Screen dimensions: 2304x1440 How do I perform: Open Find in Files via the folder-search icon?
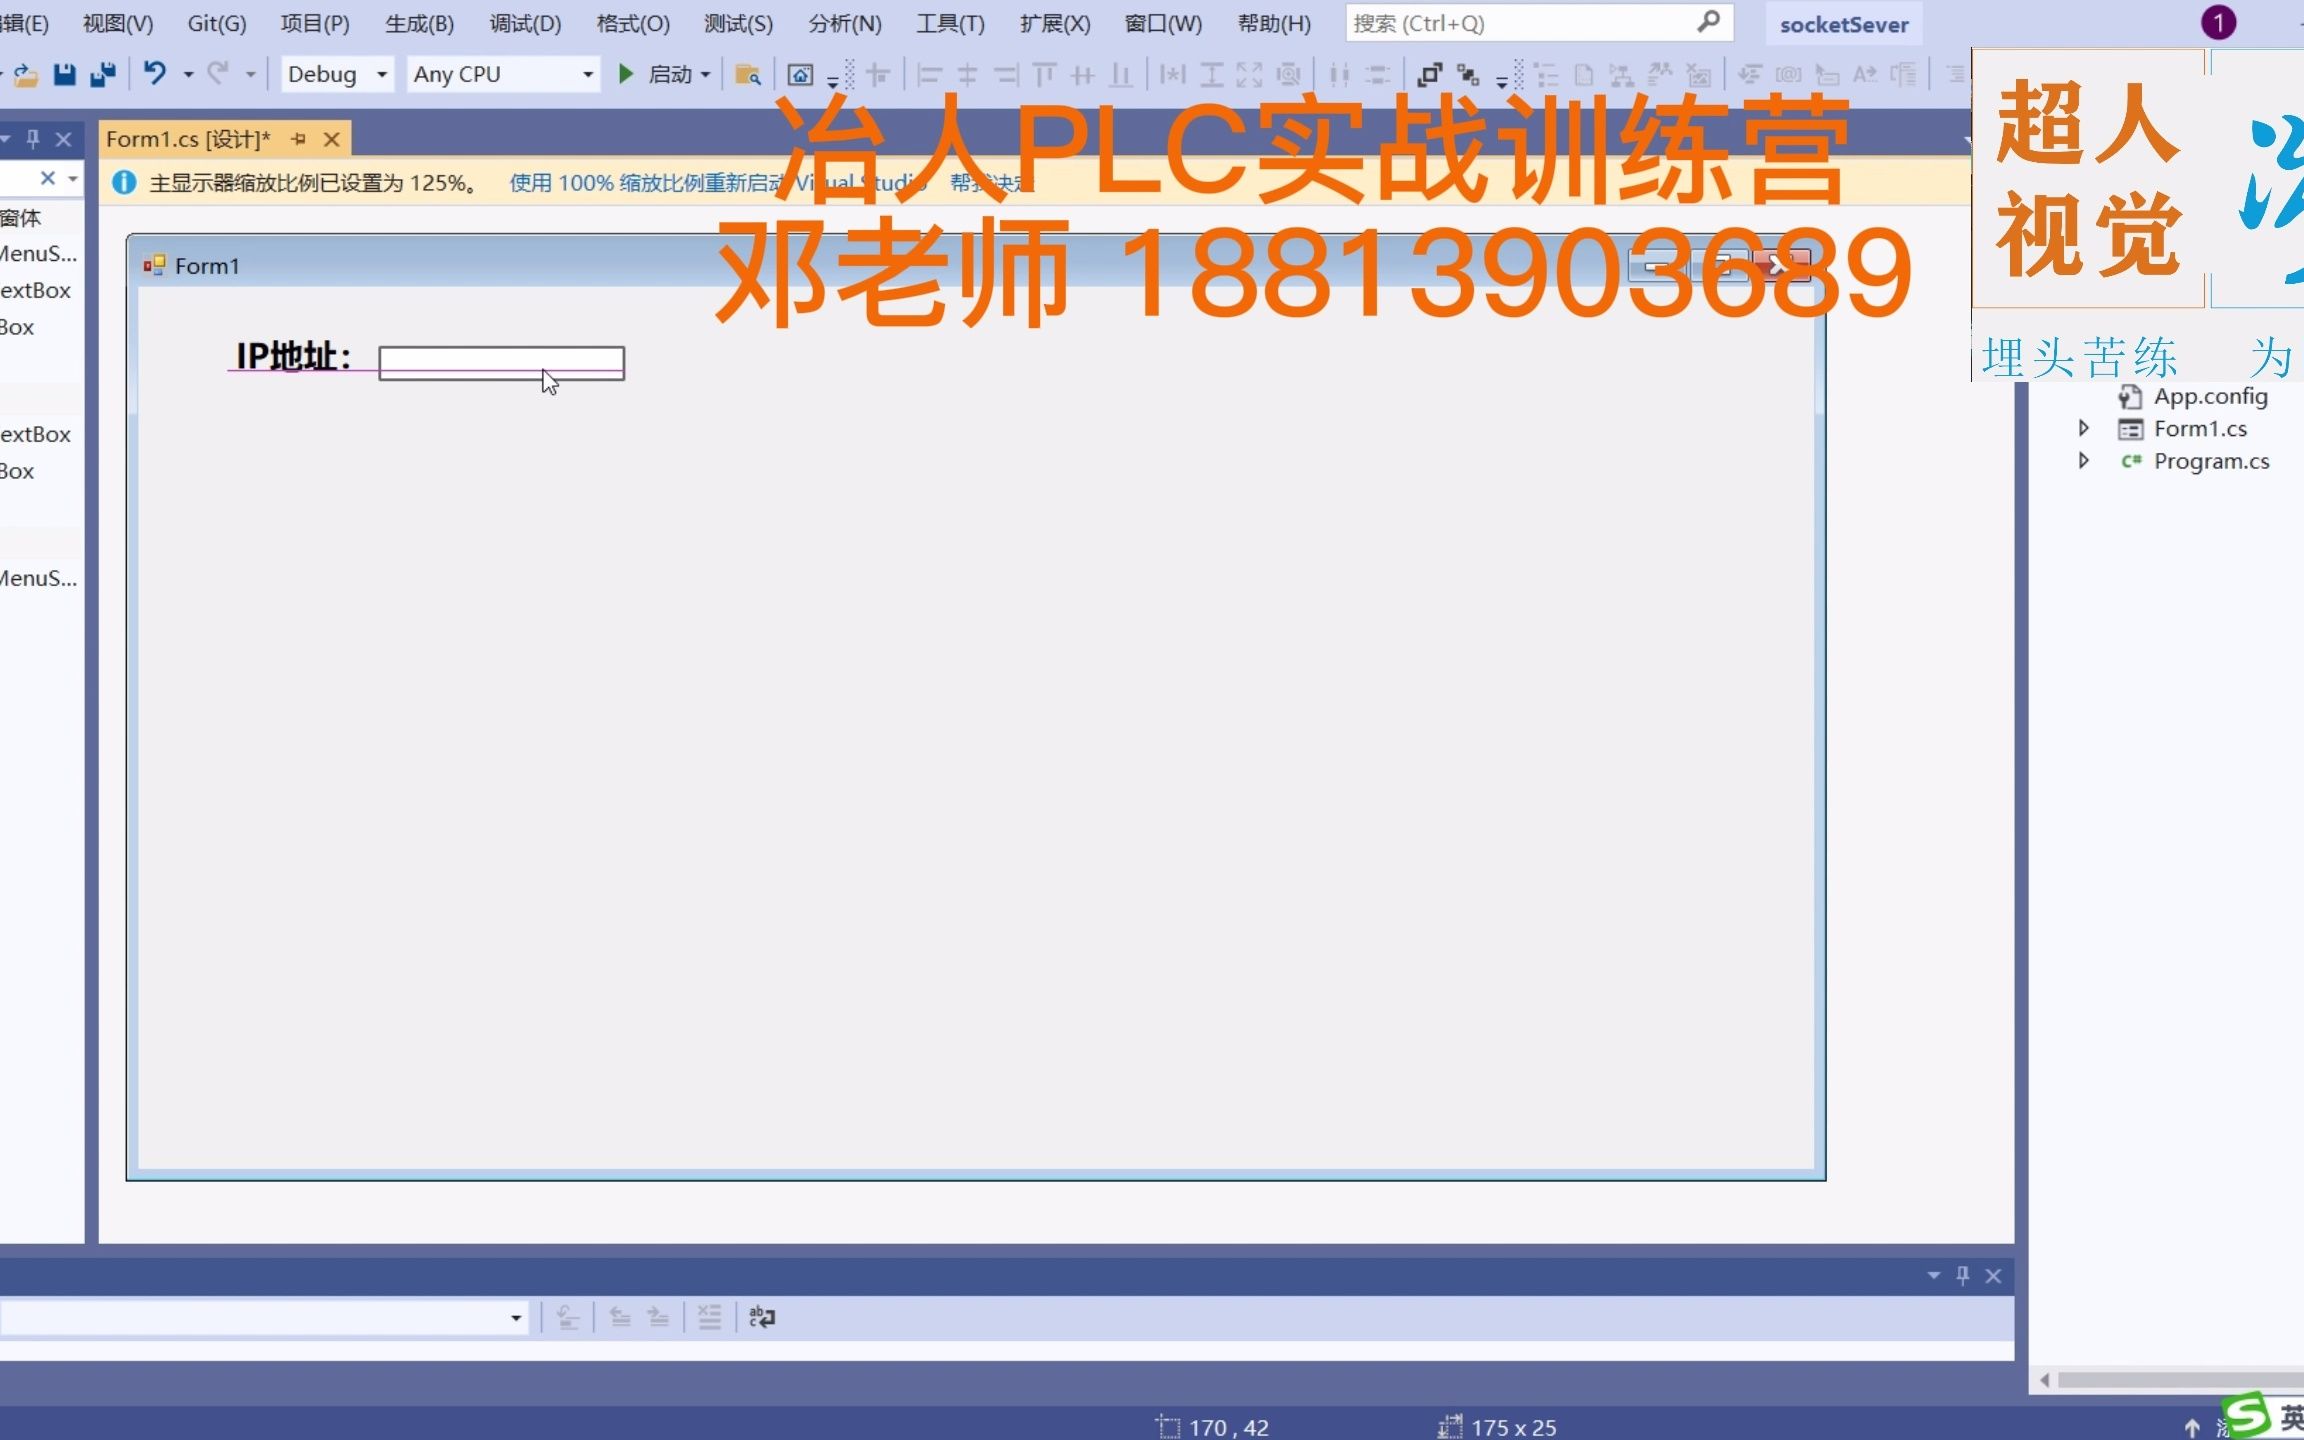coord(747,74)
